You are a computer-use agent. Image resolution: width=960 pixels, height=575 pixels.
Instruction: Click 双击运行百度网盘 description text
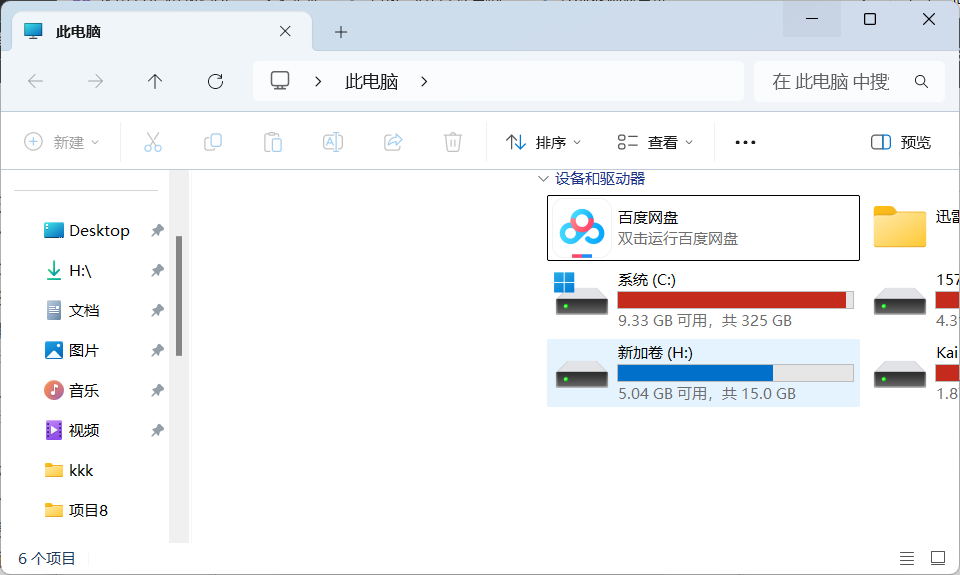(678, 238)
